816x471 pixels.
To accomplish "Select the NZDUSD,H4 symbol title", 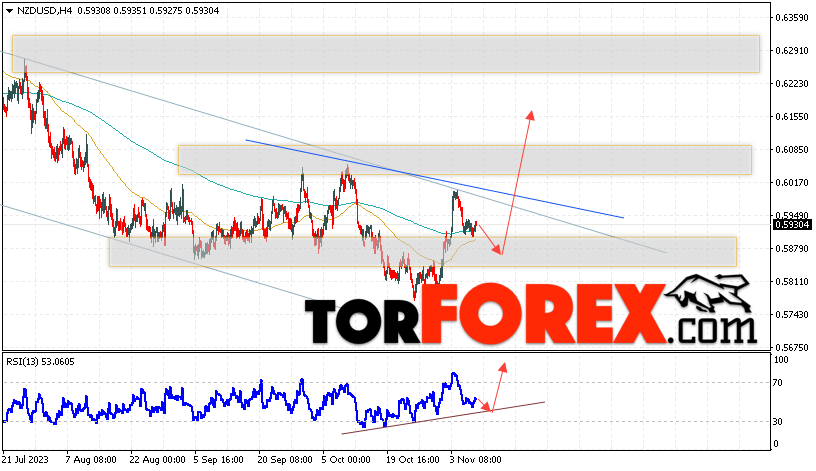I will (x=45, y=11).
